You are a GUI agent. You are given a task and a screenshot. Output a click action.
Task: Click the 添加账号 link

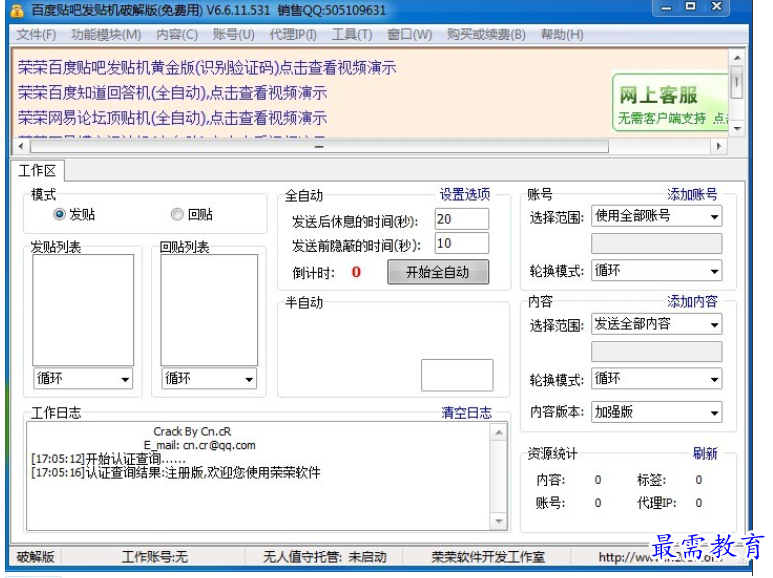692,194
